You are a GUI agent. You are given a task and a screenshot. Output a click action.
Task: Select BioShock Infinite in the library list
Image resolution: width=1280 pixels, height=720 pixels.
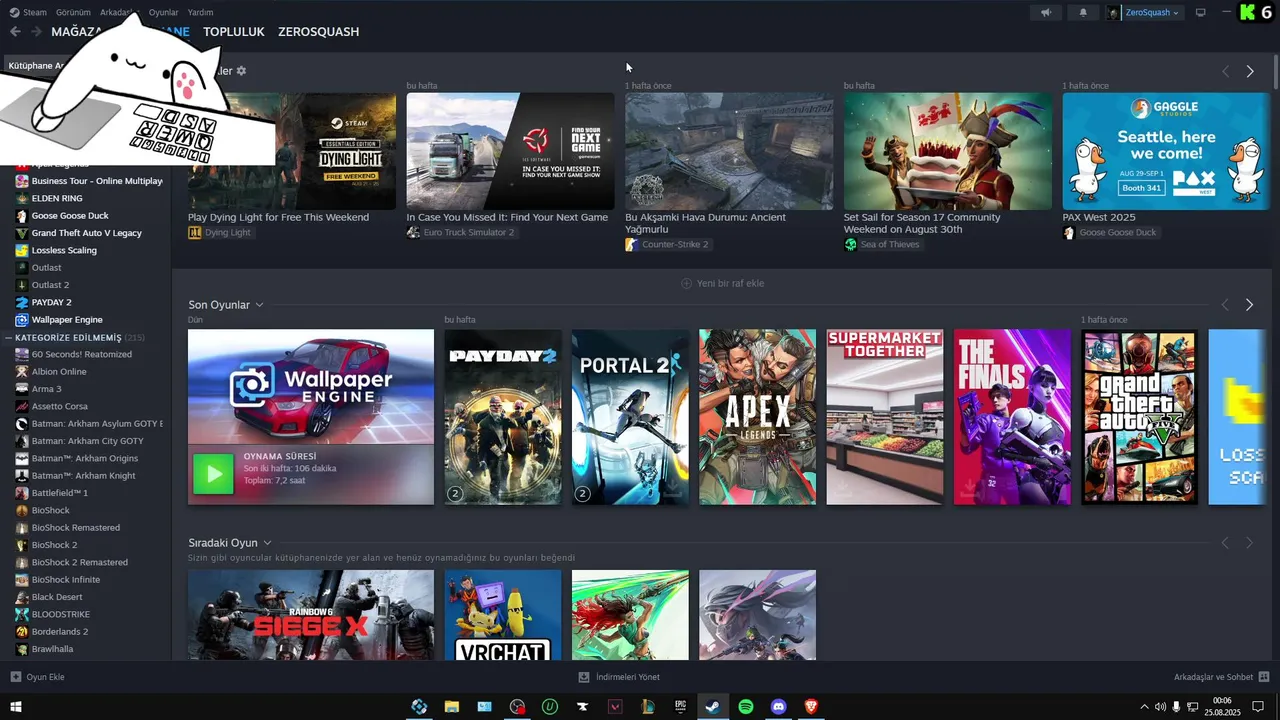[66, 580]
